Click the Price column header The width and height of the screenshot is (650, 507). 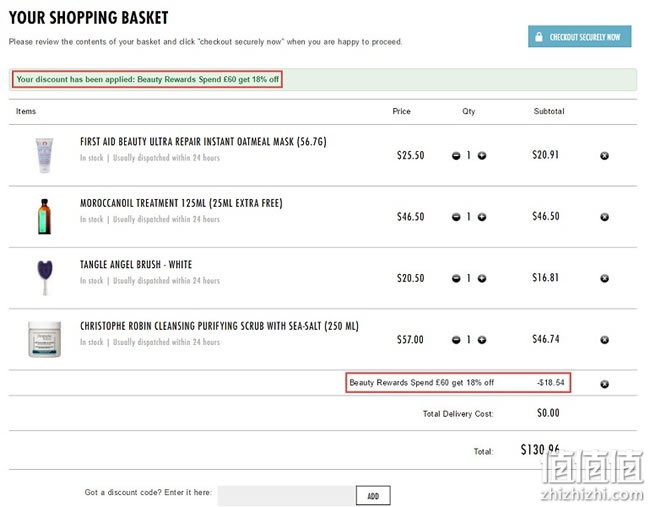point(401,111)
